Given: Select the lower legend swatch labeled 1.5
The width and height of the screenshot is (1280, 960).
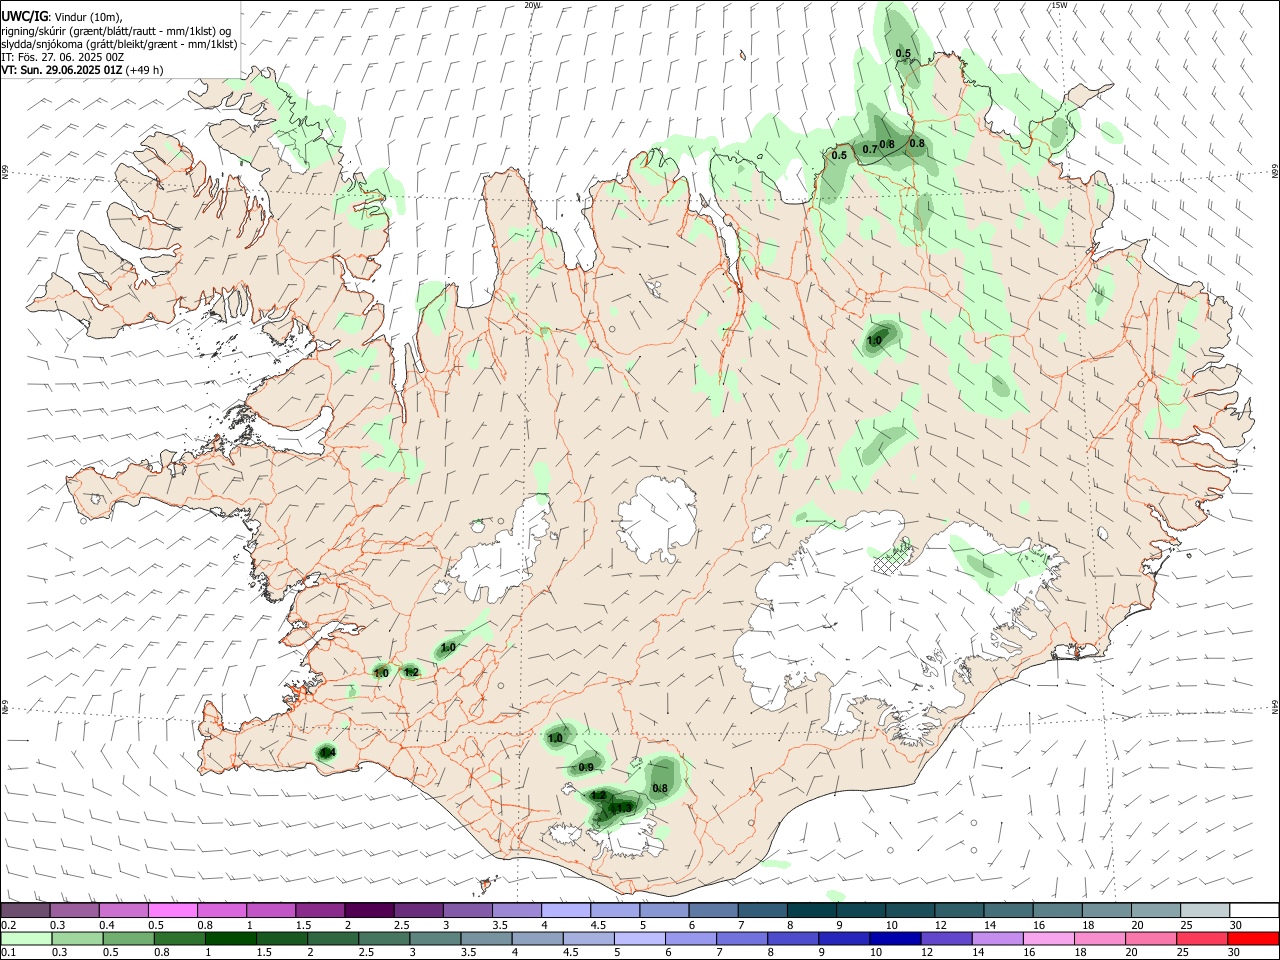Looking at the screenshot, I should coord(284,938).
